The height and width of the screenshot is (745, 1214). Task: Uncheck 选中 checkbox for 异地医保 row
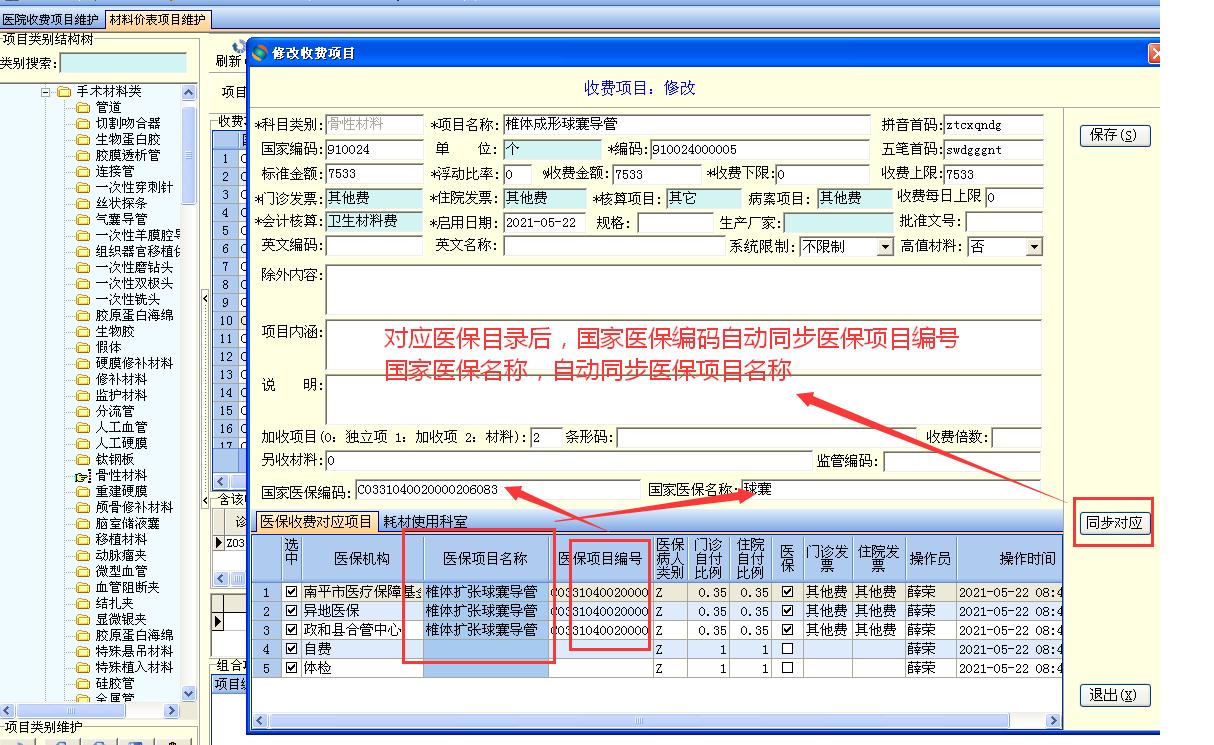[x=292, y=611]
